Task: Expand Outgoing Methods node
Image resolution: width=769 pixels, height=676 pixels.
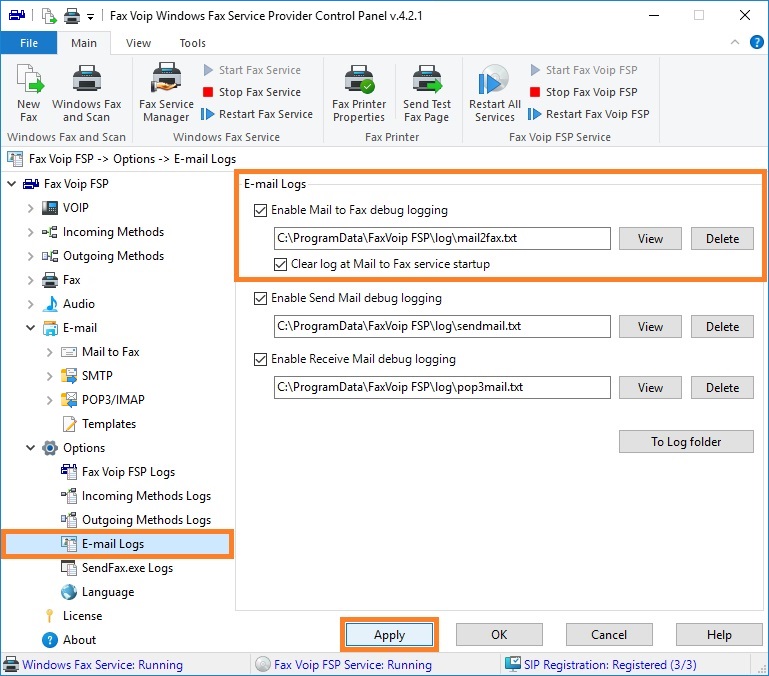Action: (30, 256)
